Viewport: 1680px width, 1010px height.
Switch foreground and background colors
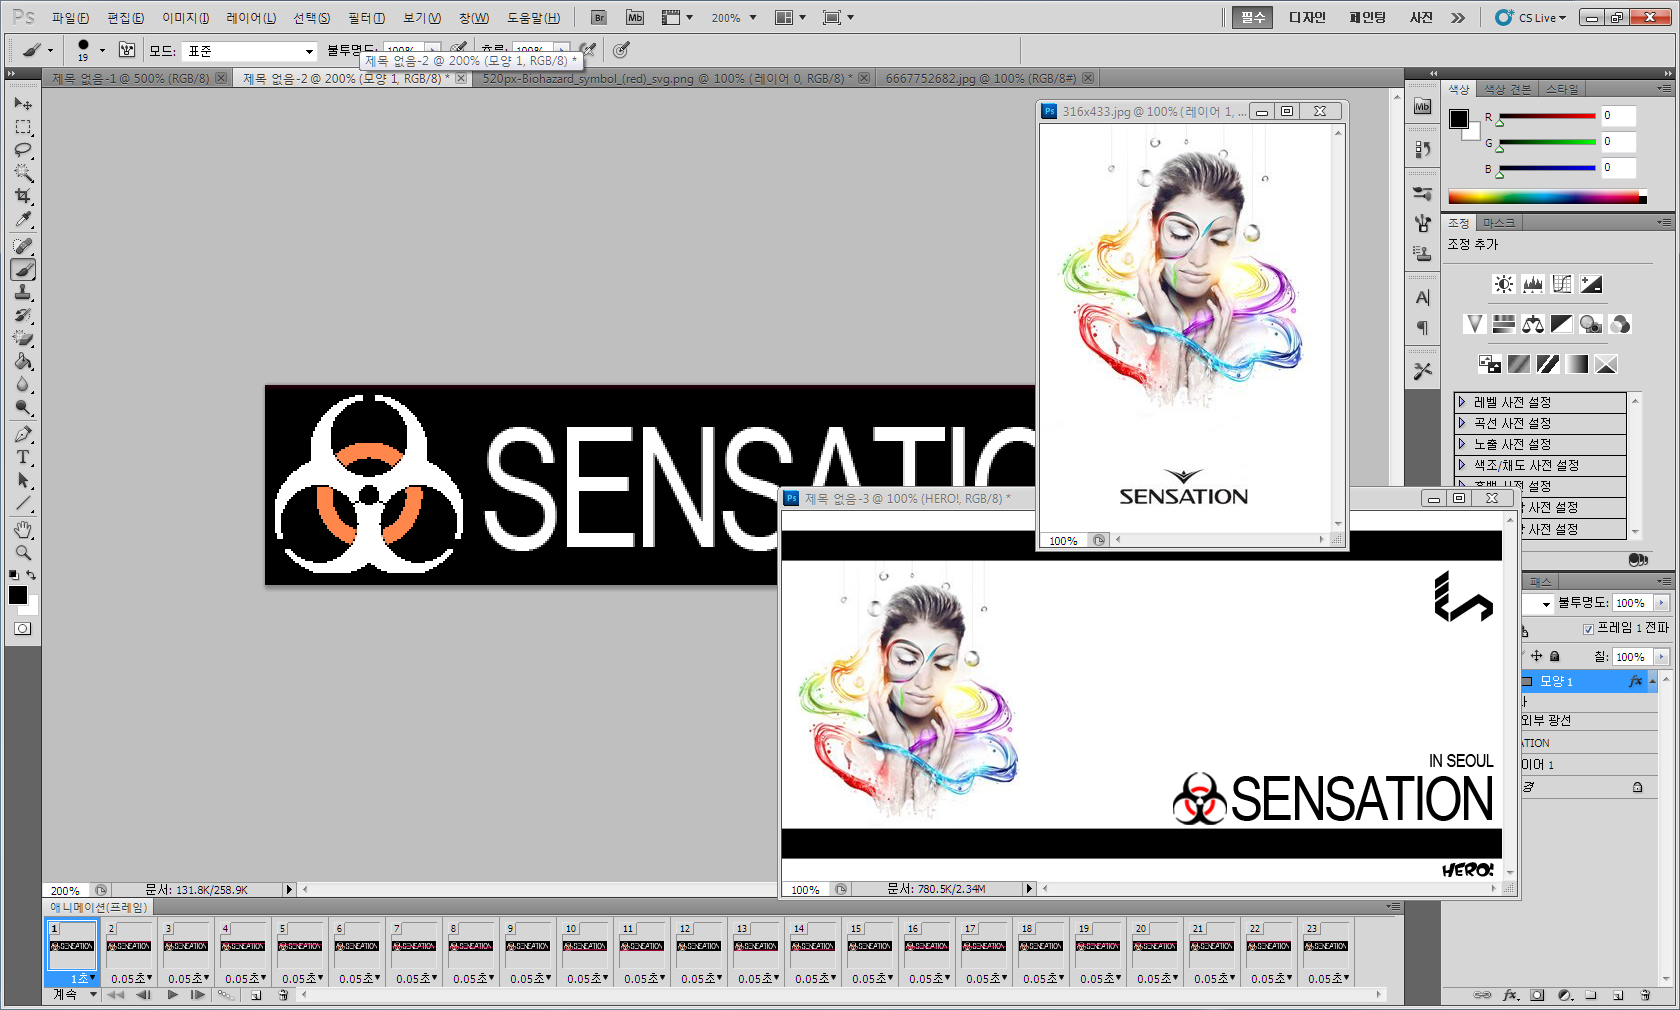[x=31, y=575]
